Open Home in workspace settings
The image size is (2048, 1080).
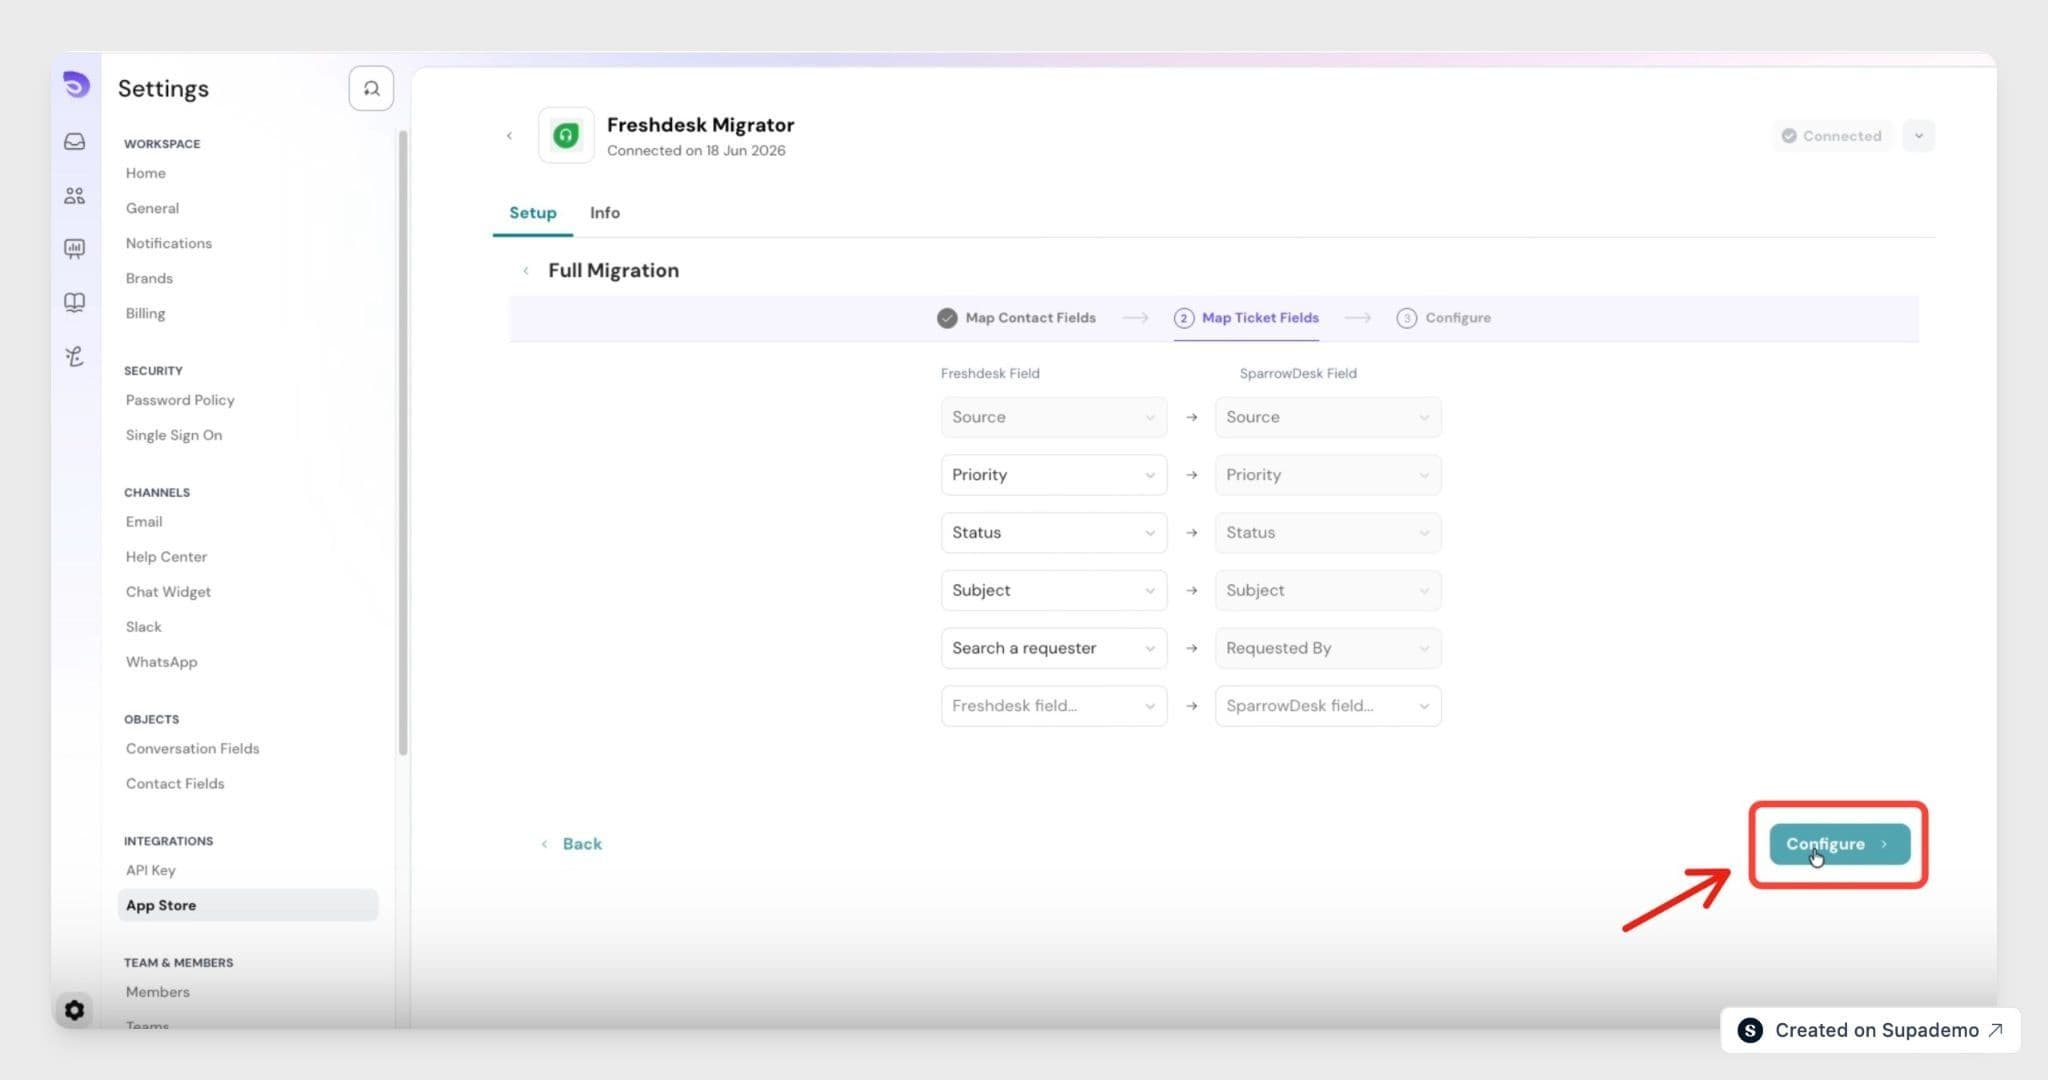pyautogui.click(x=146, y=173)
